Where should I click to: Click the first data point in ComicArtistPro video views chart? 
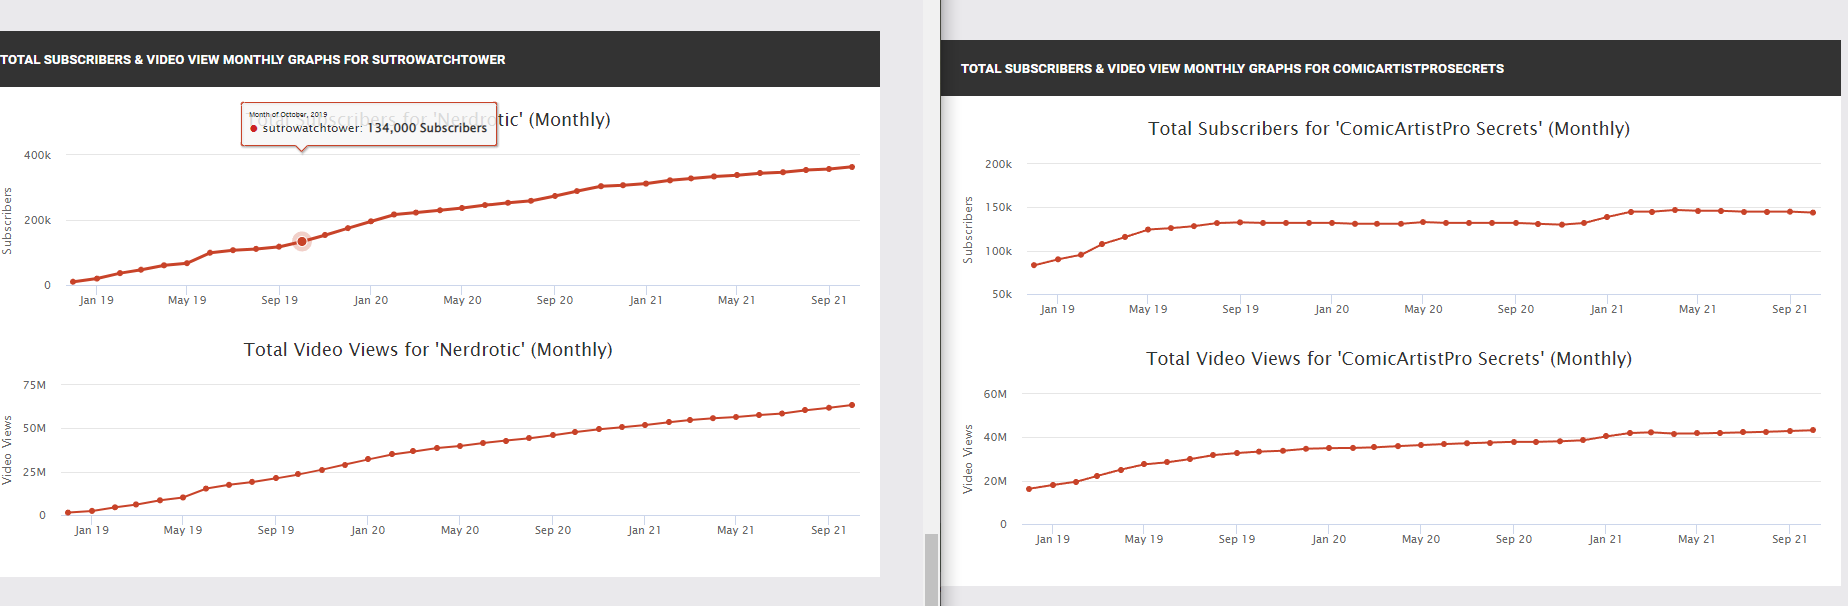1029,489
